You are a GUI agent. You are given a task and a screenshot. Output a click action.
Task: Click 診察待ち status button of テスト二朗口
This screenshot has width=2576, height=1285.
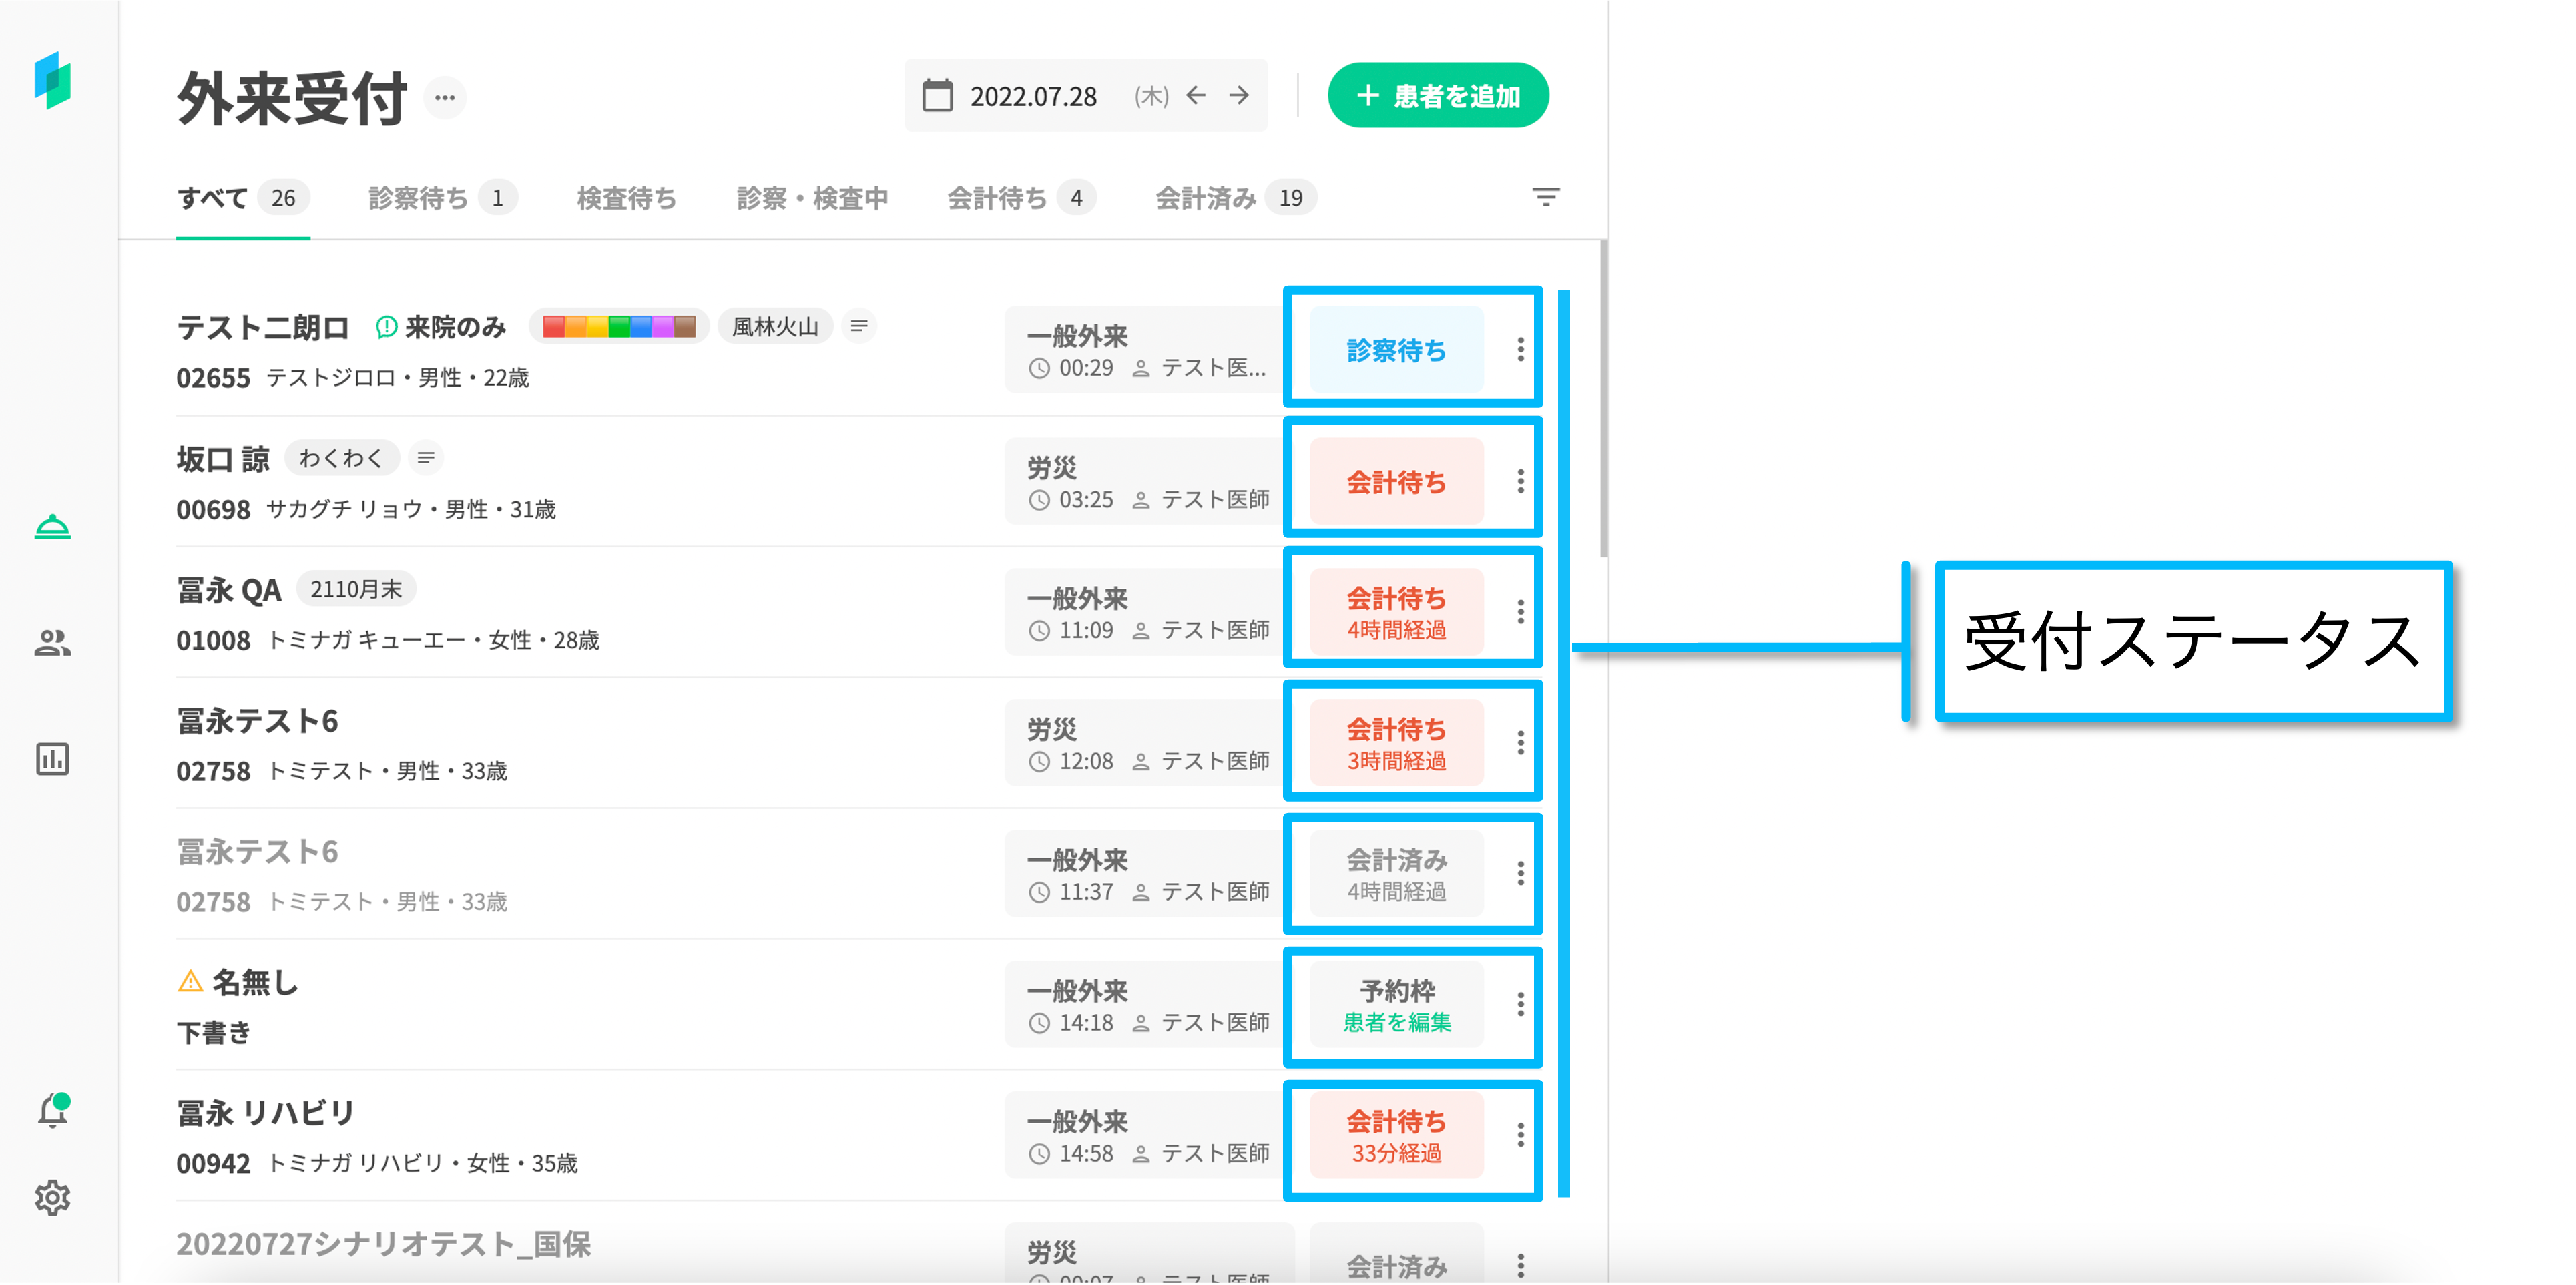click(1396, 350)
